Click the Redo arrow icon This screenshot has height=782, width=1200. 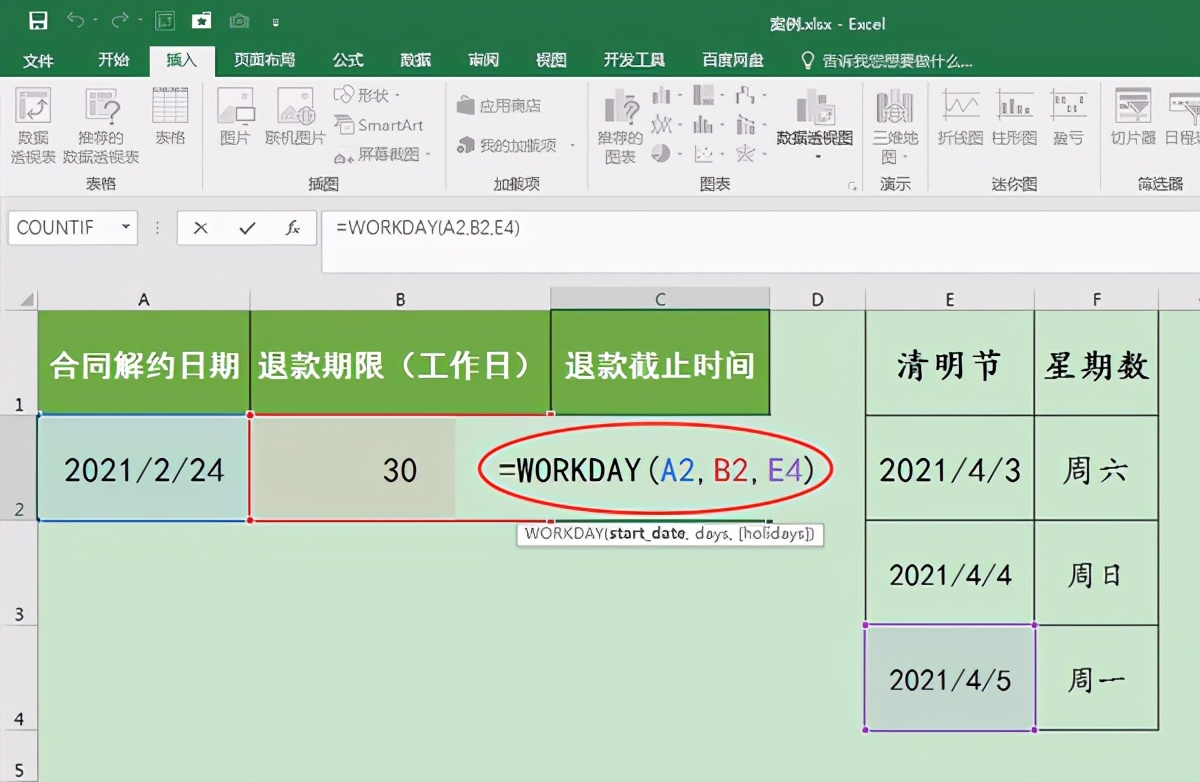[x=120, y=20]
